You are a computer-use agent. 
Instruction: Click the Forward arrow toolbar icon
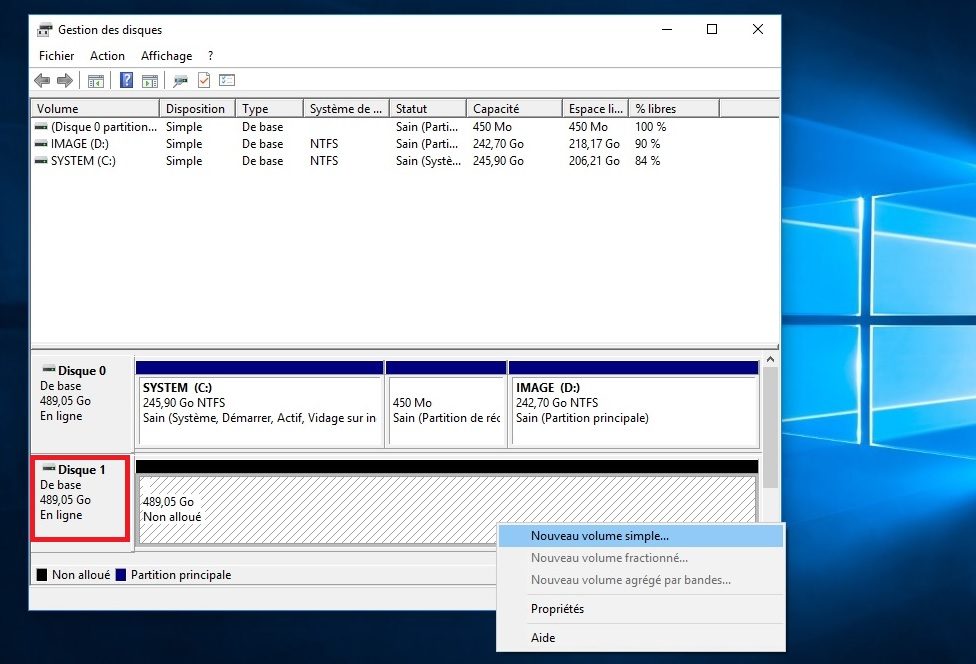(65, 81)
